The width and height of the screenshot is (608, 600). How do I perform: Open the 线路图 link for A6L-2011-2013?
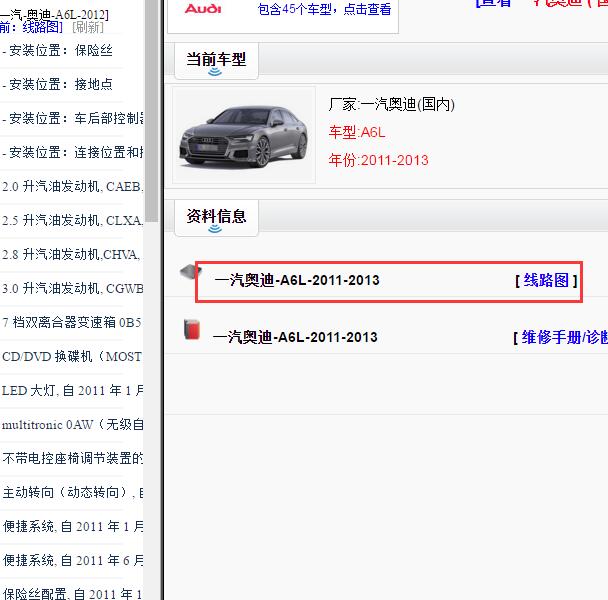[x=546, y=280]
